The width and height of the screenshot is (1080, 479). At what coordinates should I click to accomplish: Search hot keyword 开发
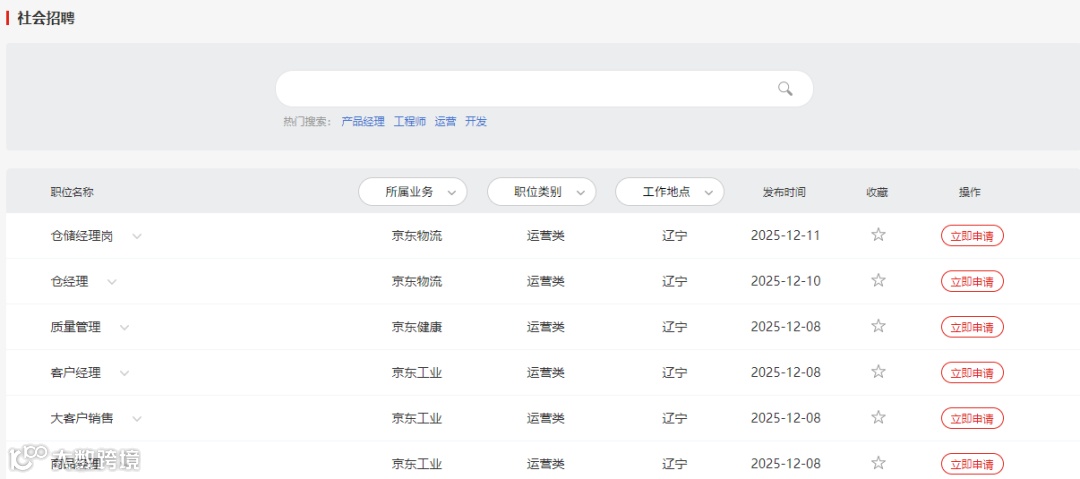click(x=476, y=122)
